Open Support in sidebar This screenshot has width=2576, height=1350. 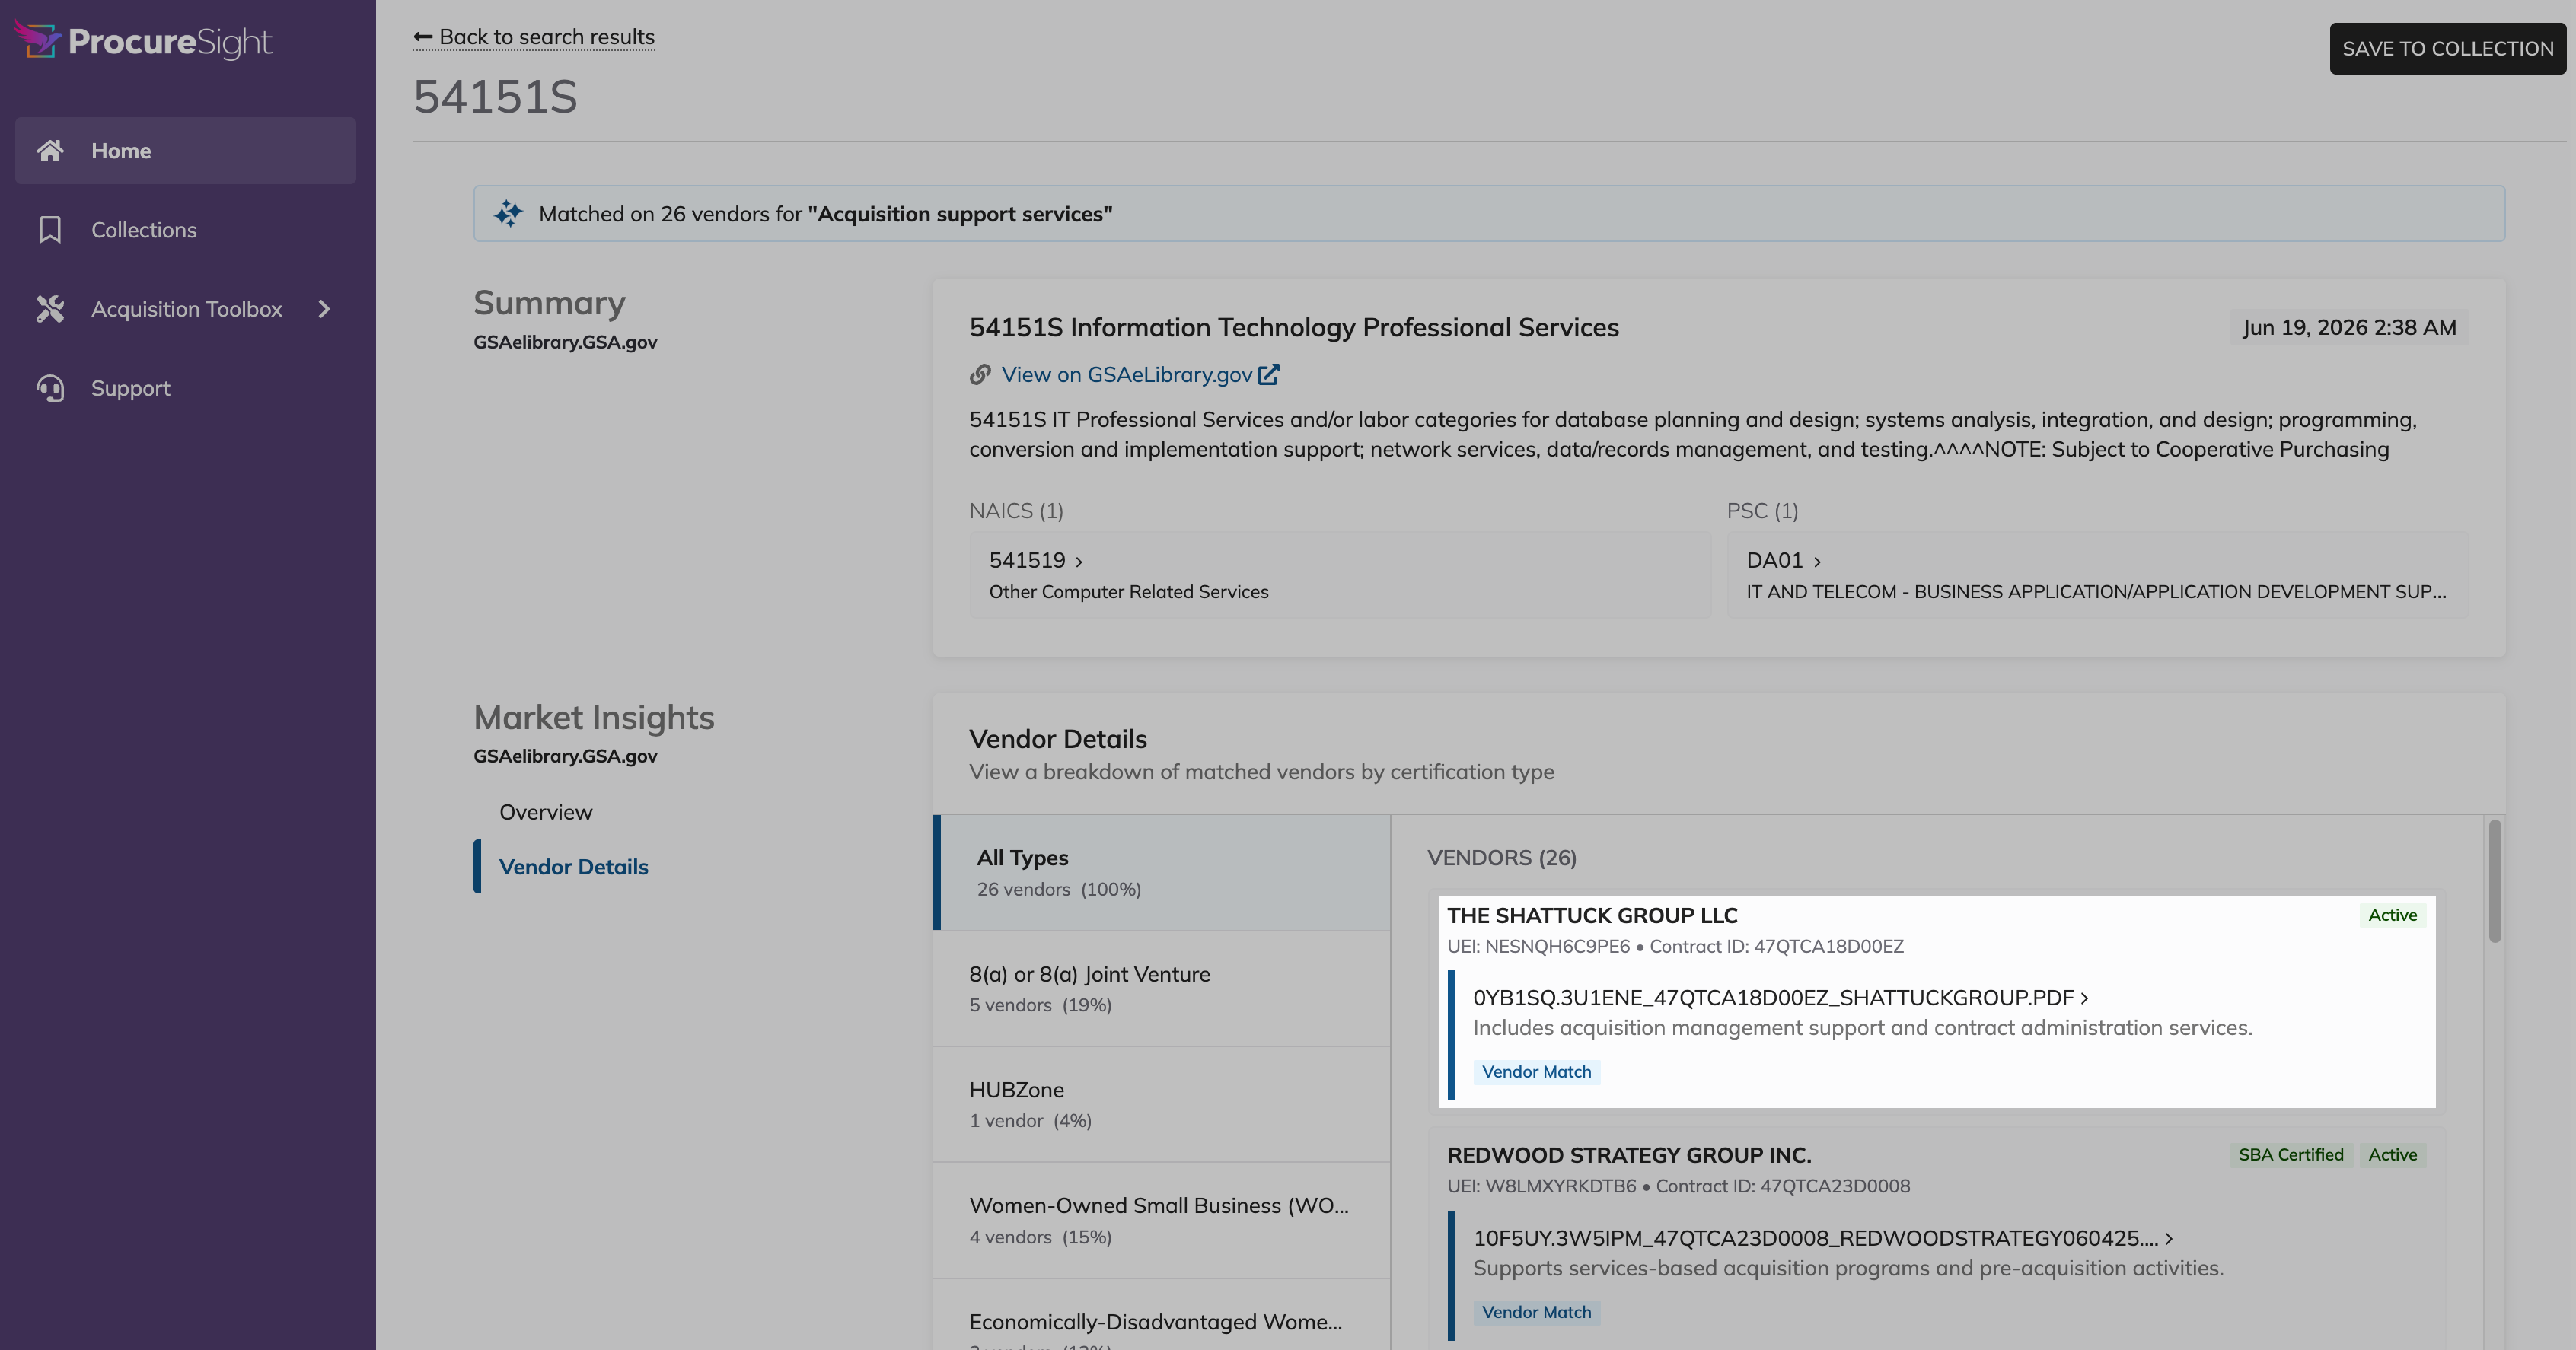coord(185,388)
